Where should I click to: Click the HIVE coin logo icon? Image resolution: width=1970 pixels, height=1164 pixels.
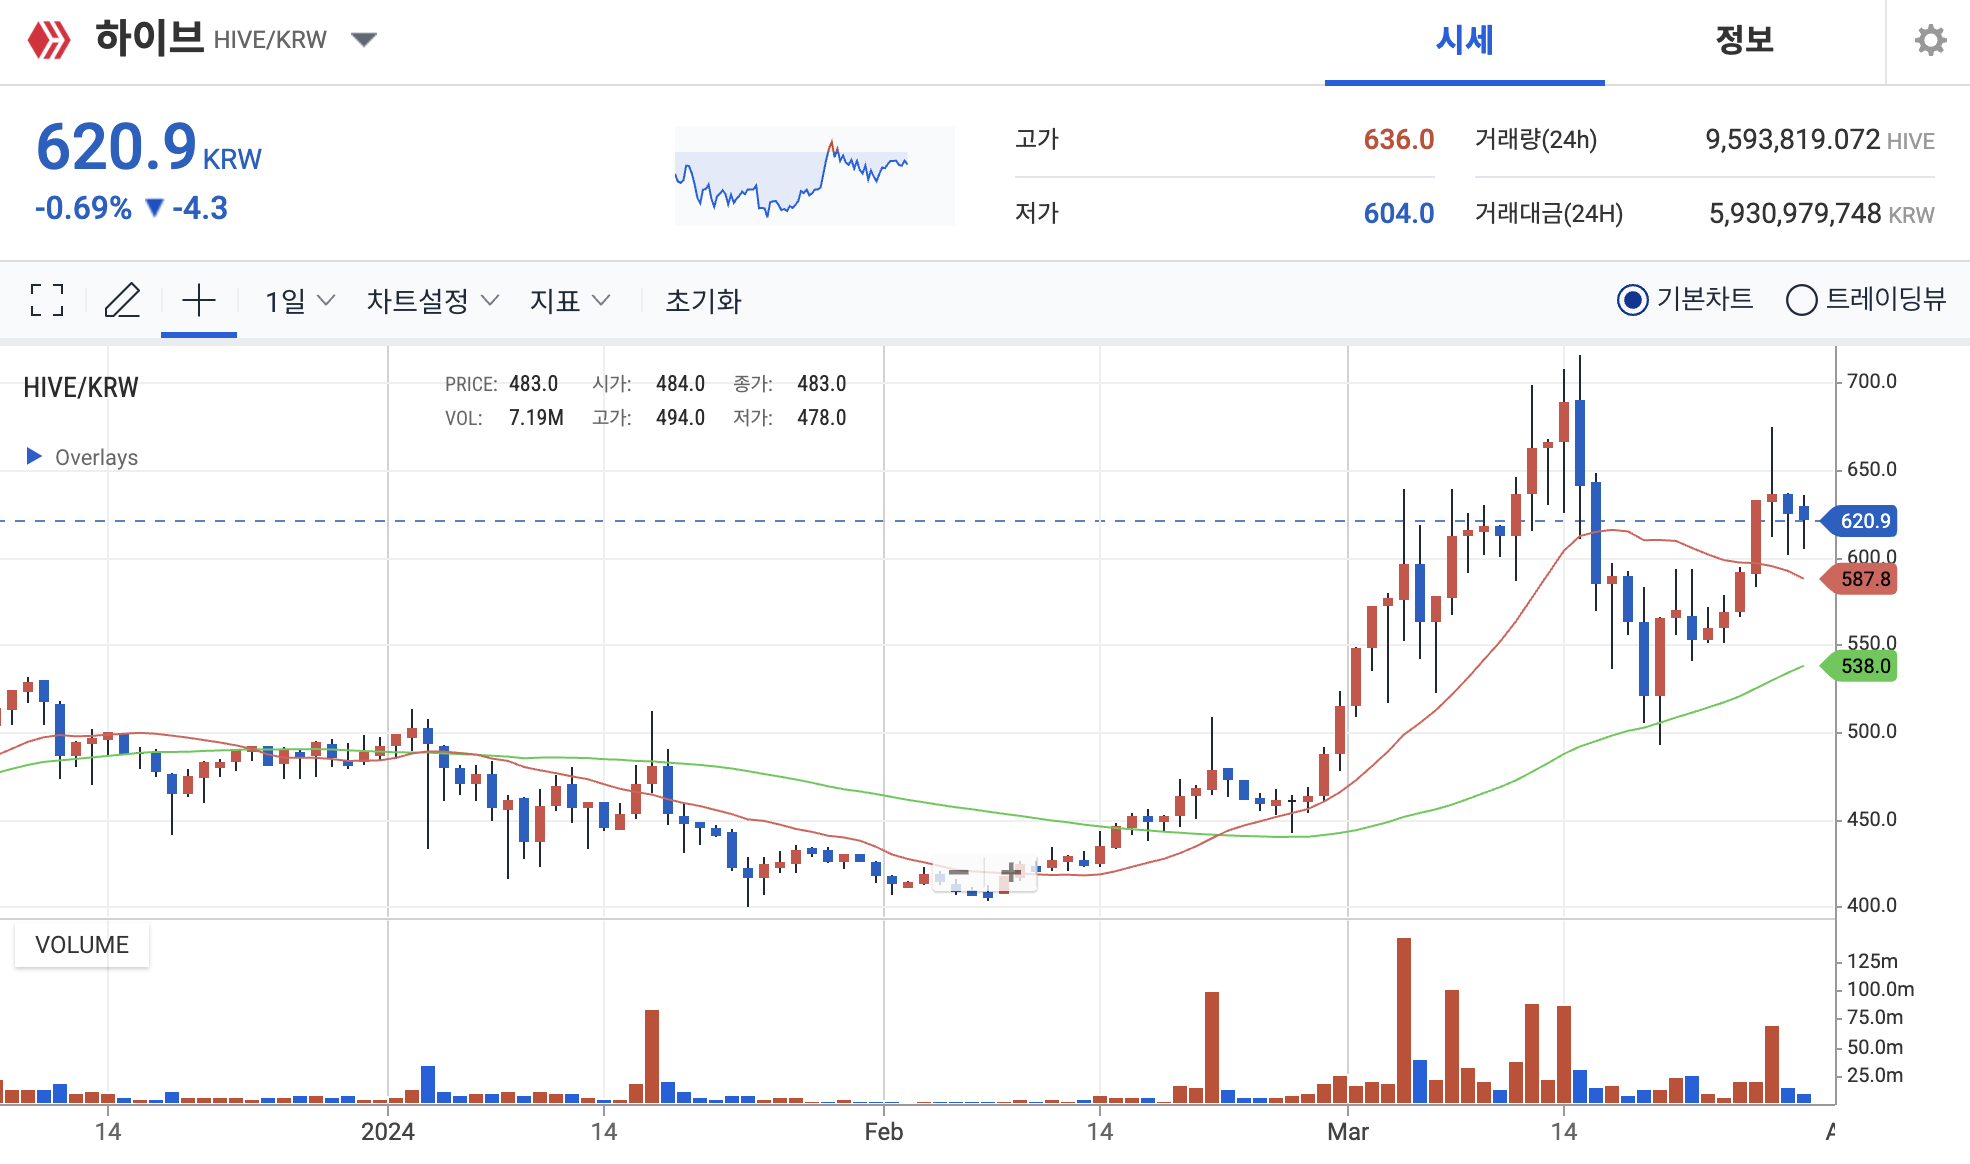click(x=49, y=40)
